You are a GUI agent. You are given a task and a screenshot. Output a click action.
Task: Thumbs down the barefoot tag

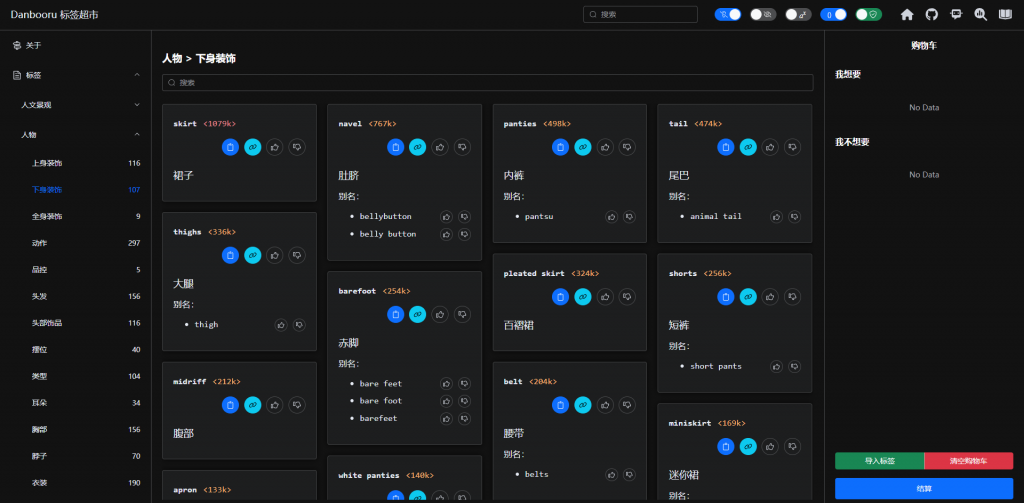pyautogui.click(x=462, y=314)
